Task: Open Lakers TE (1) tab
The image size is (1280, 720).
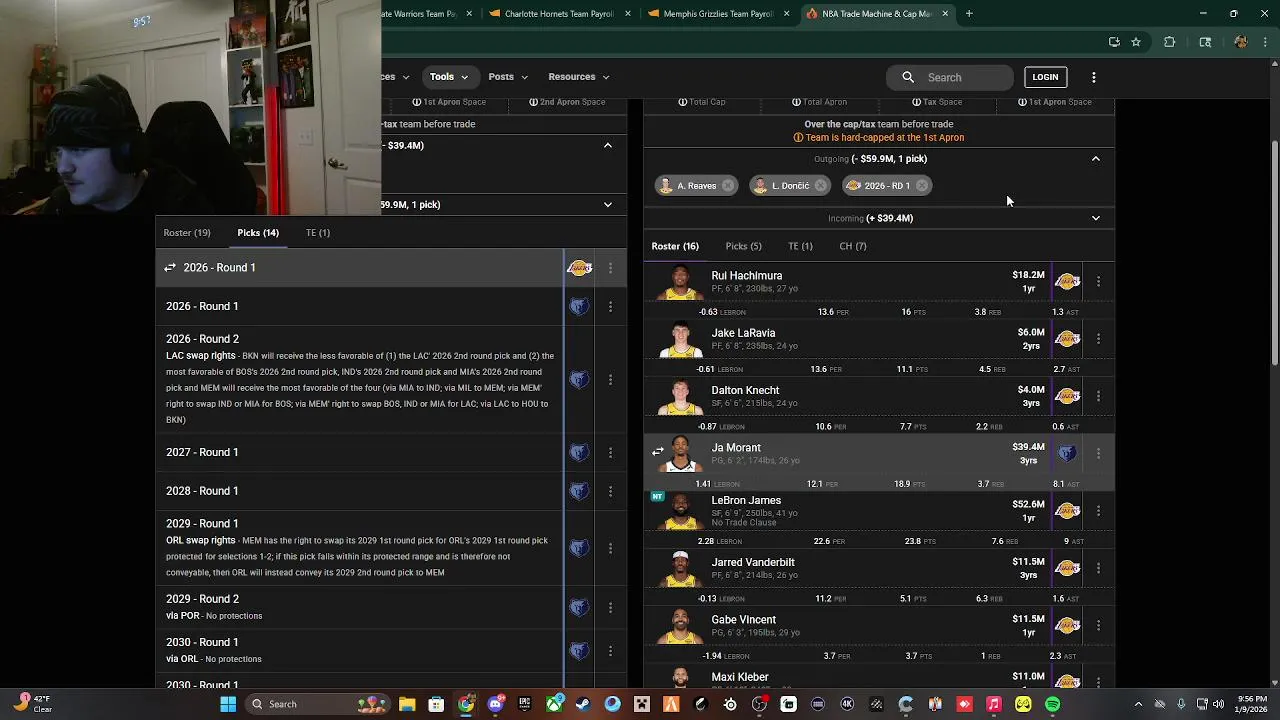Action: 800,246
